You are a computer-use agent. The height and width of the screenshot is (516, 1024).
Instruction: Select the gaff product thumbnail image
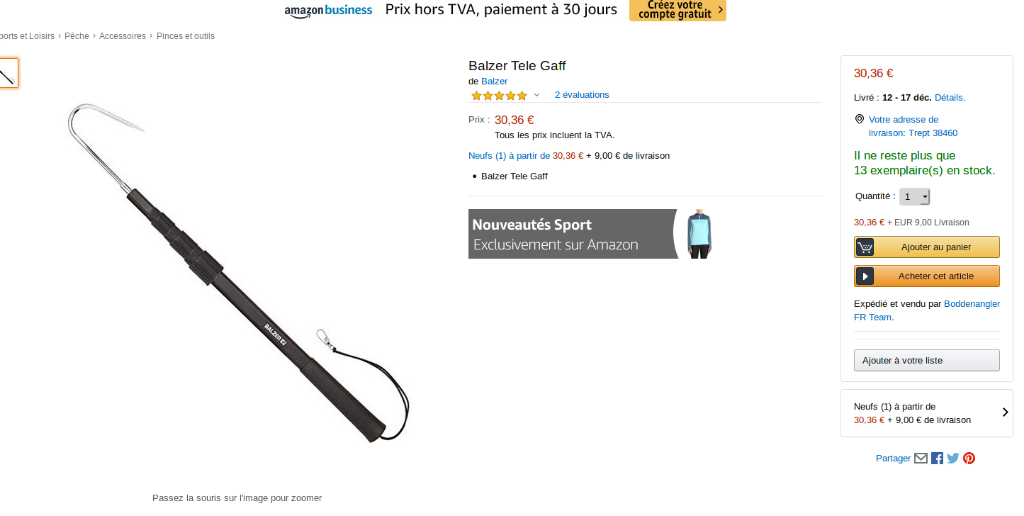(7, 73)
